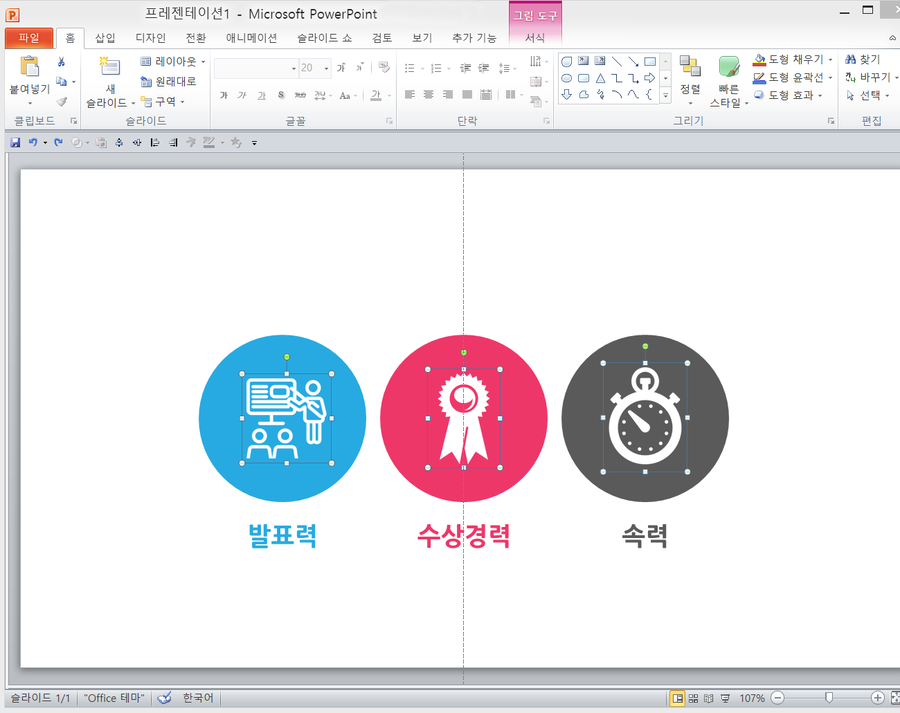
Task: Click the Save icon in quick access toolbar
Action: tap(15, 143)
